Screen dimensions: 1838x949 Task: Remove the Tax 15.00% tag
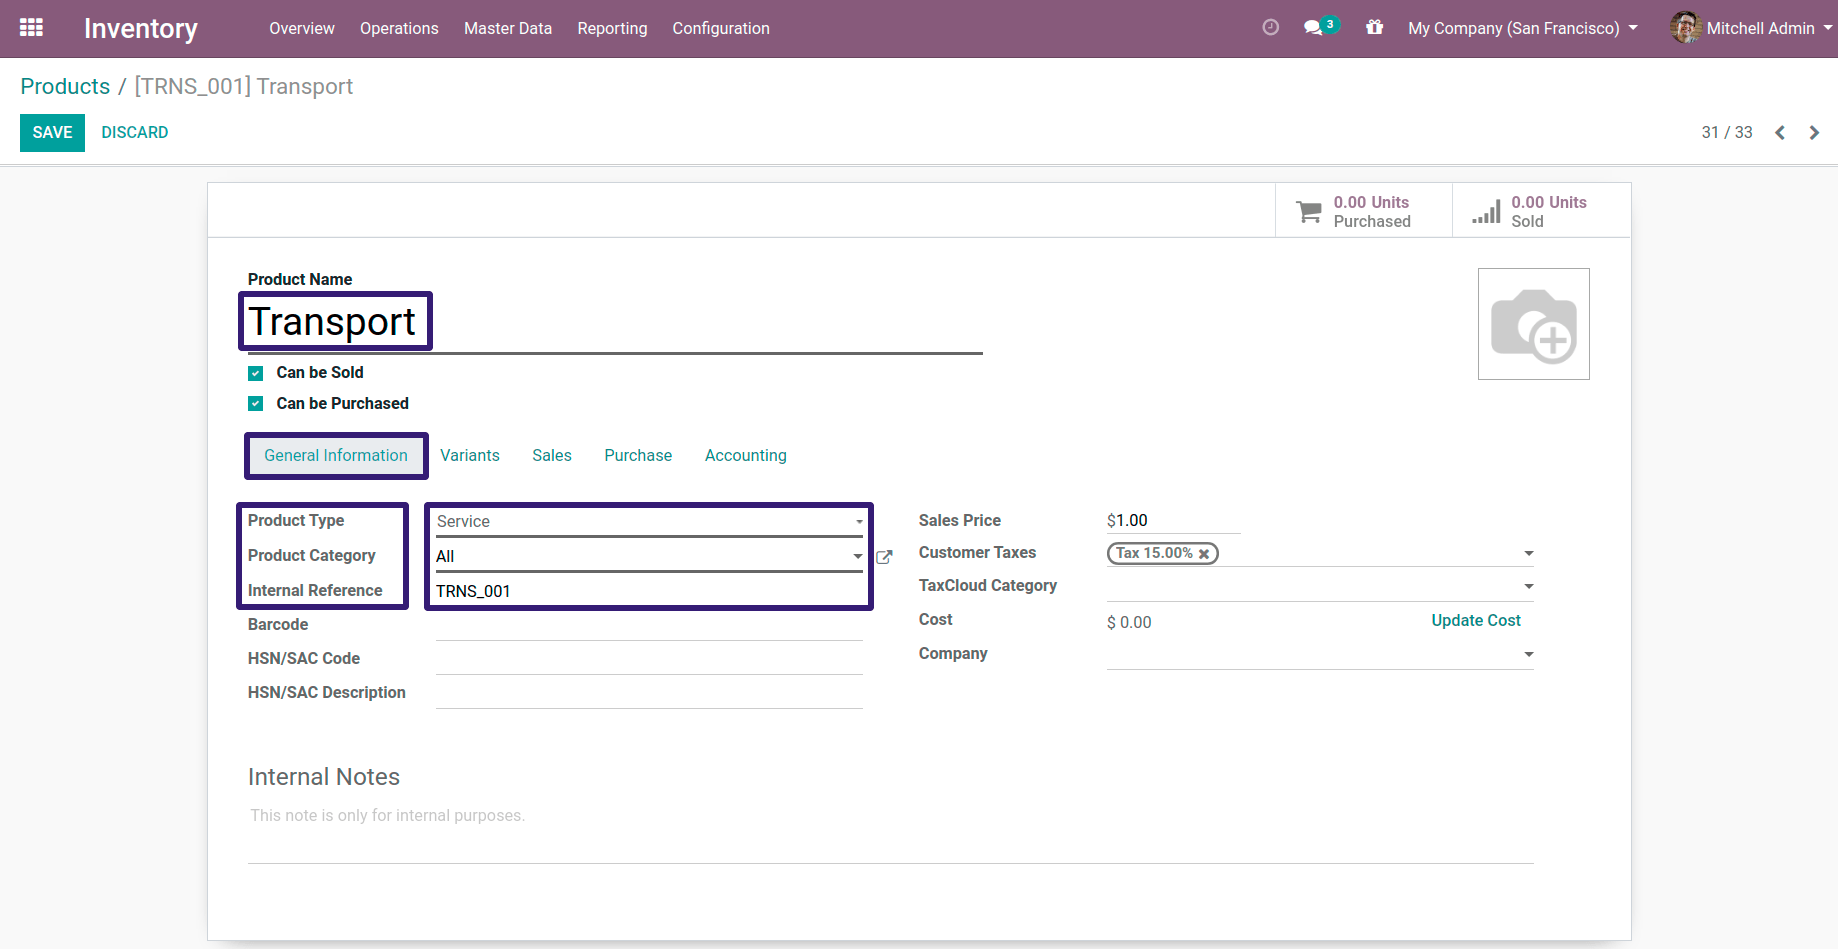1204,554
